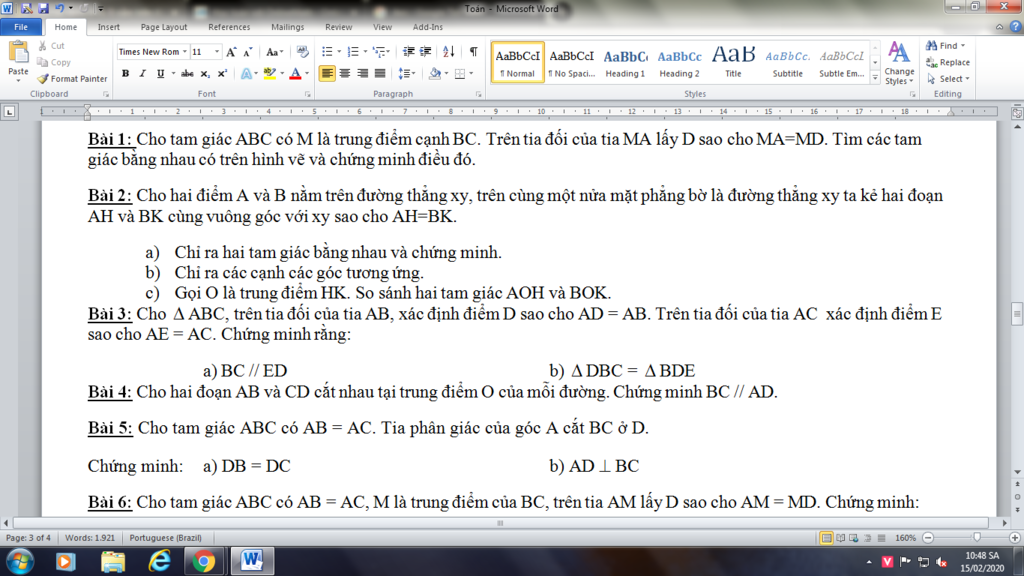Viewport: 1024px width, 576px height.
Task: Click Text Effects icon
Action: 246,74
